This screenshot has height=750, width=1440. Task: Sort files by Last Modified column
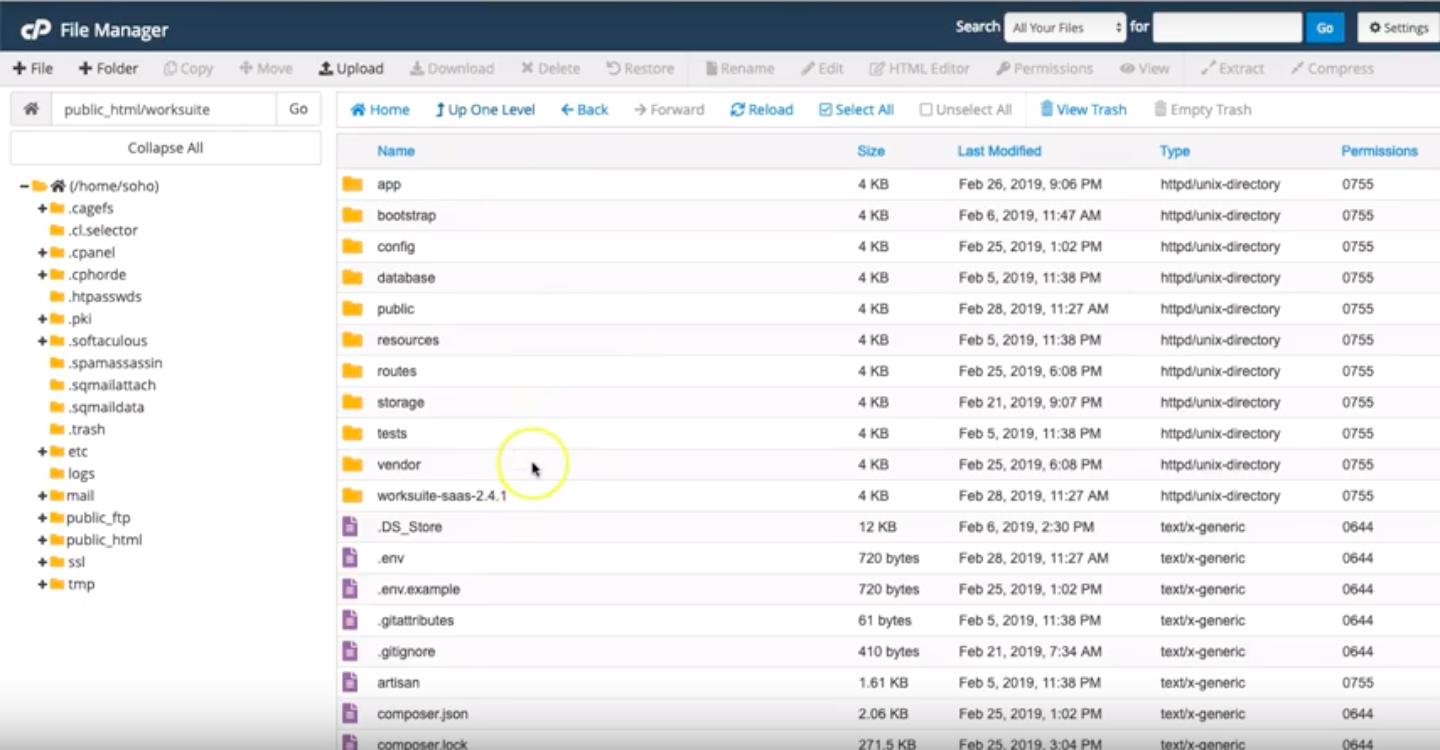[x=999, y=151]
